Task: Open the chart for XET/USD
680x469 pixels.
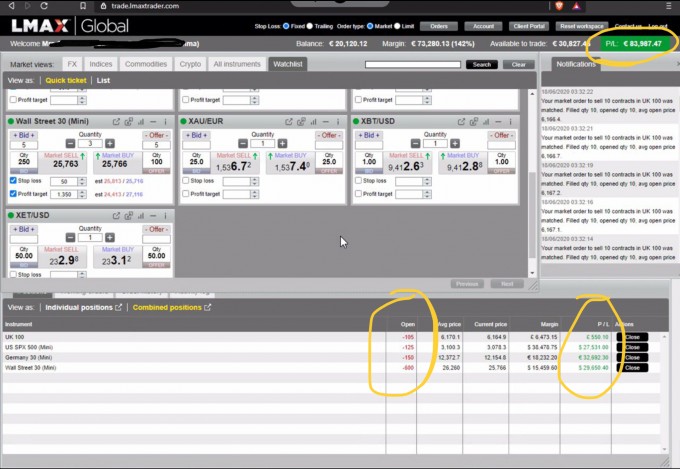Action: click(141, 216)
